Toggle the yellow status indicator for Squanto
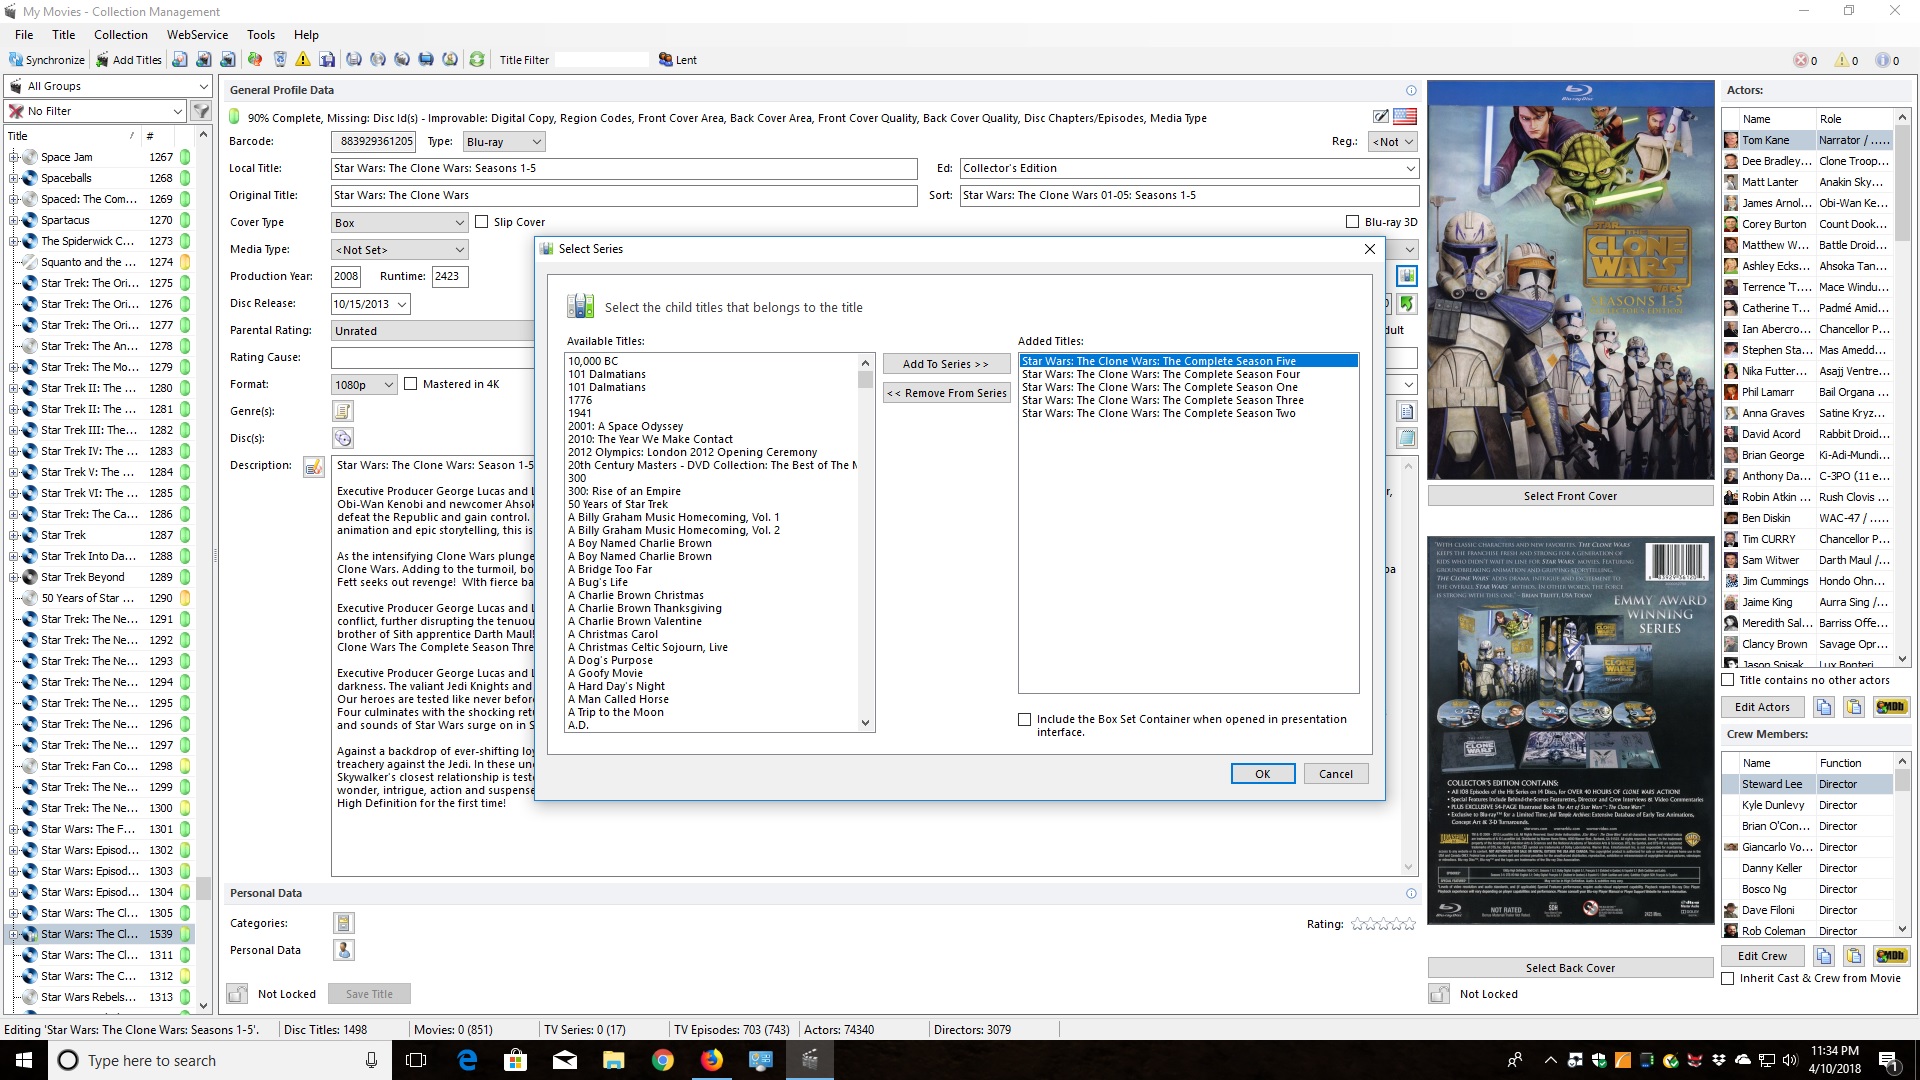This screenshot has width=1920, height=1080. click(x=185, y=262)
